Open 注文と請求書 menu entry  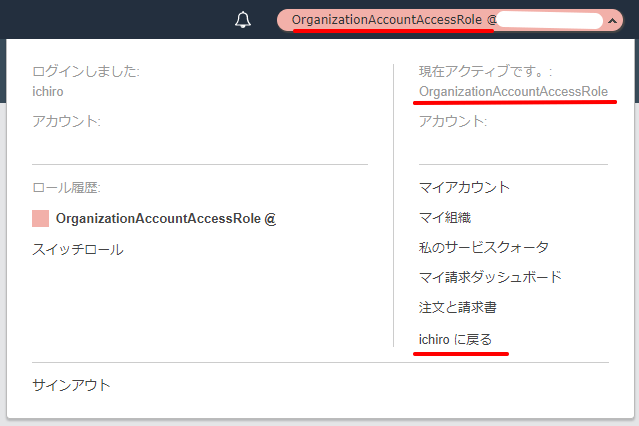(458, 307)
